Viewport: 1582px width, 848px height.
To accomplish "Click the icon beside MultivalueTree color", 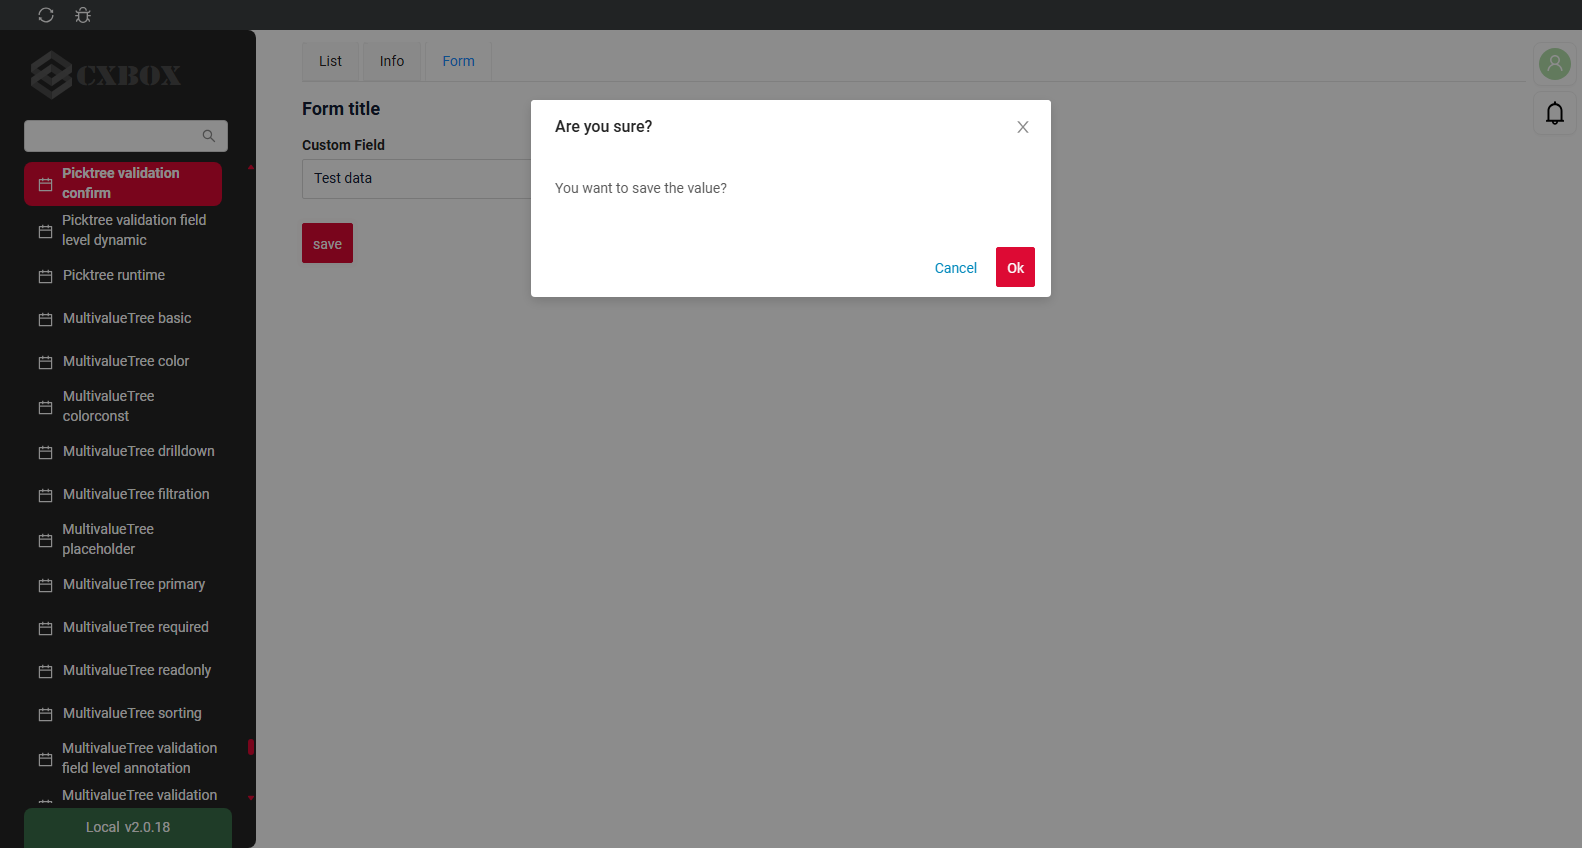I will 45,362.
